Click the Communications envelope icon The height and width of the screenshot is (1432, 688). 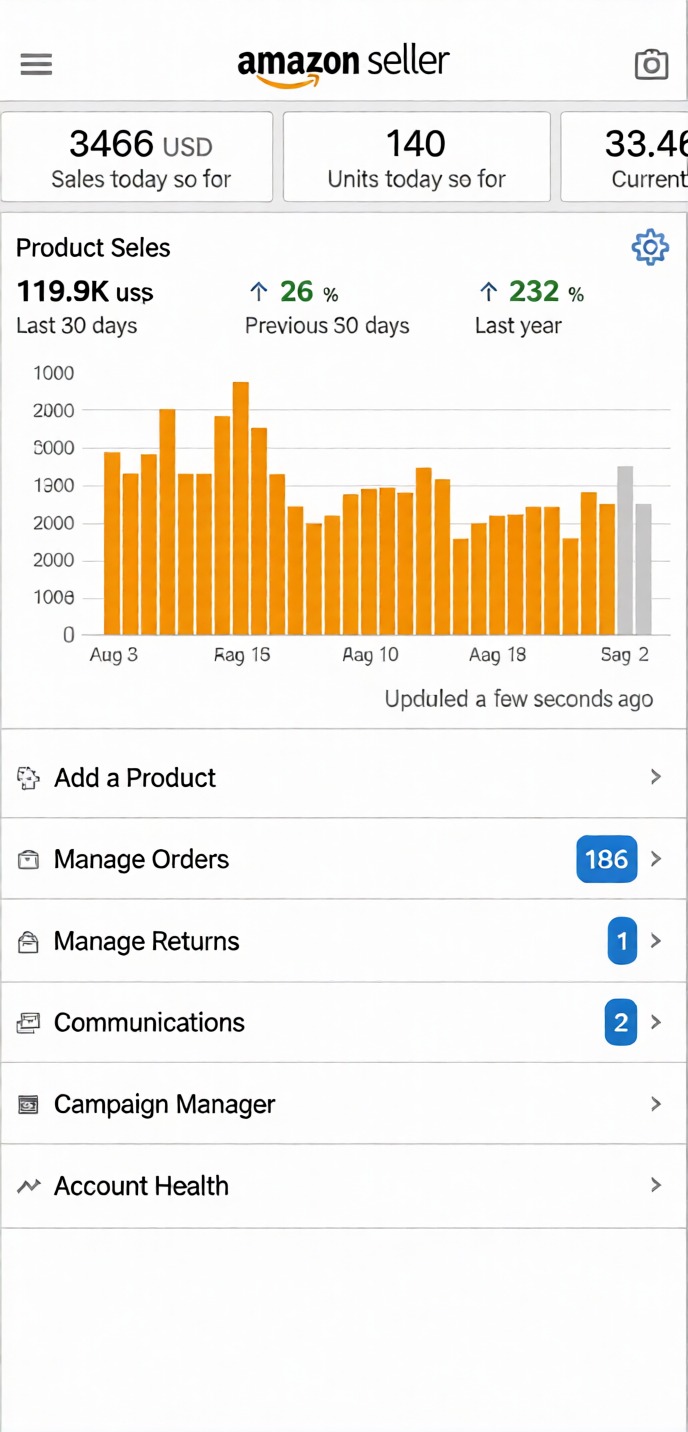tap(29, 1023)
